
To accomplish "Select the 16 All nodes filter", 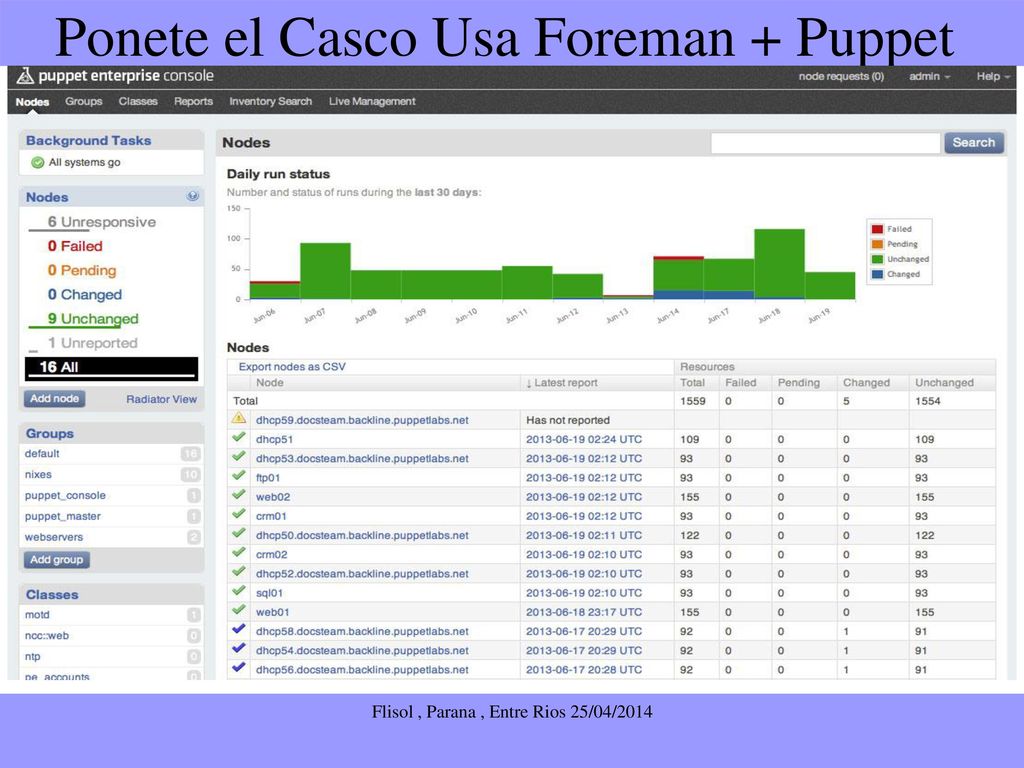I will point(112,368).
